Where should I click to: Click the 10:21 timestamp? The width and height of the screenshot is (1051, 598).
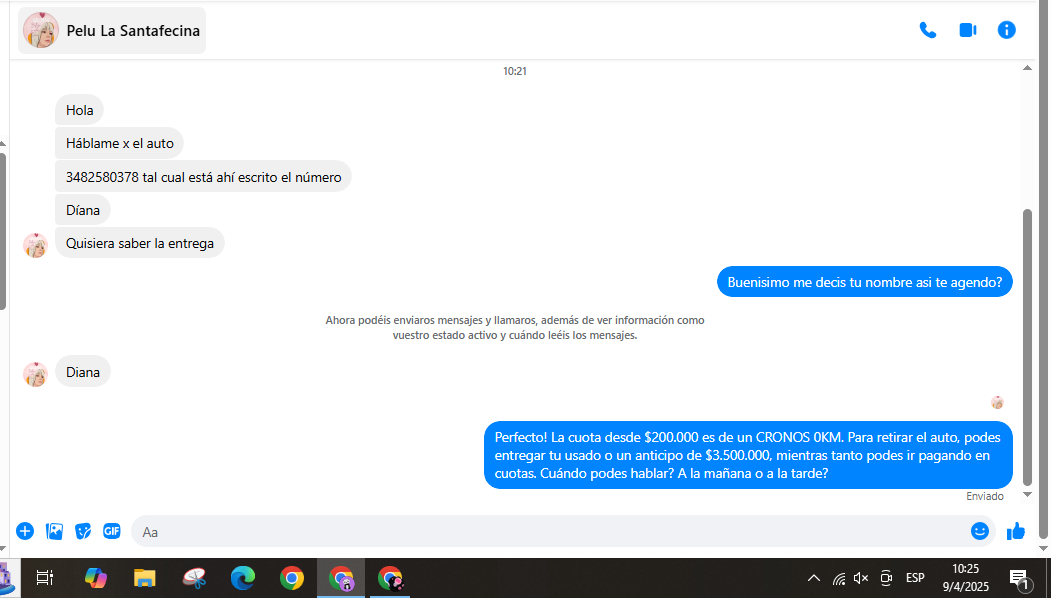(x=515, y=71)
